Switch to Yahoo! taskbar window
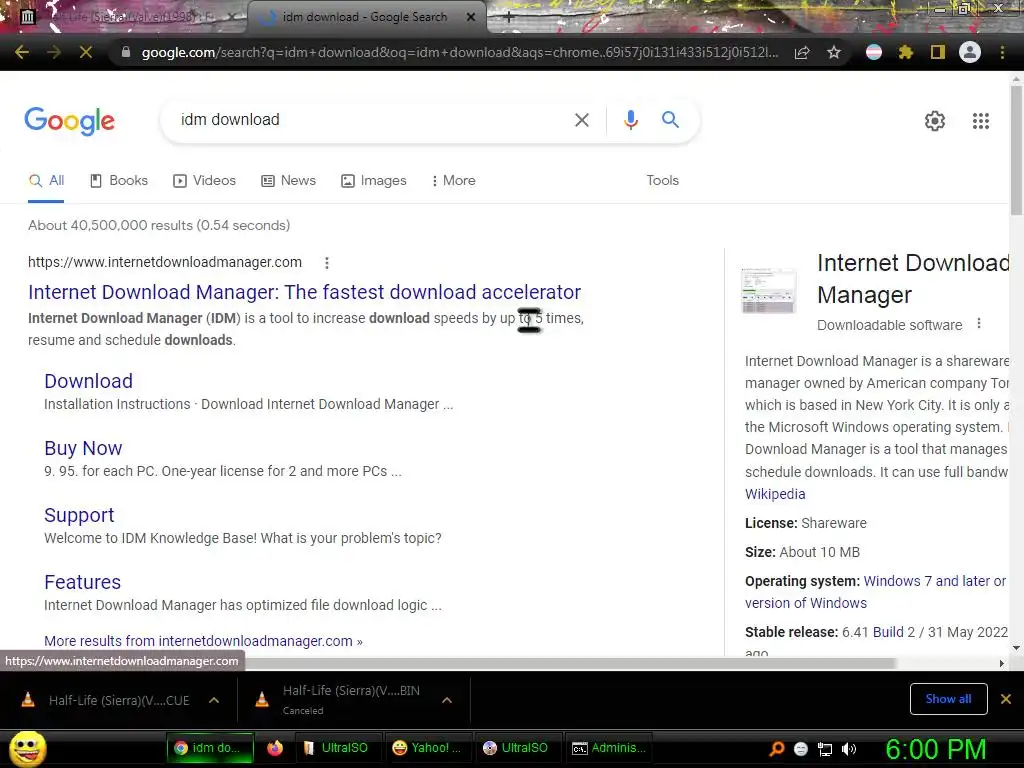 pos(428,748)
